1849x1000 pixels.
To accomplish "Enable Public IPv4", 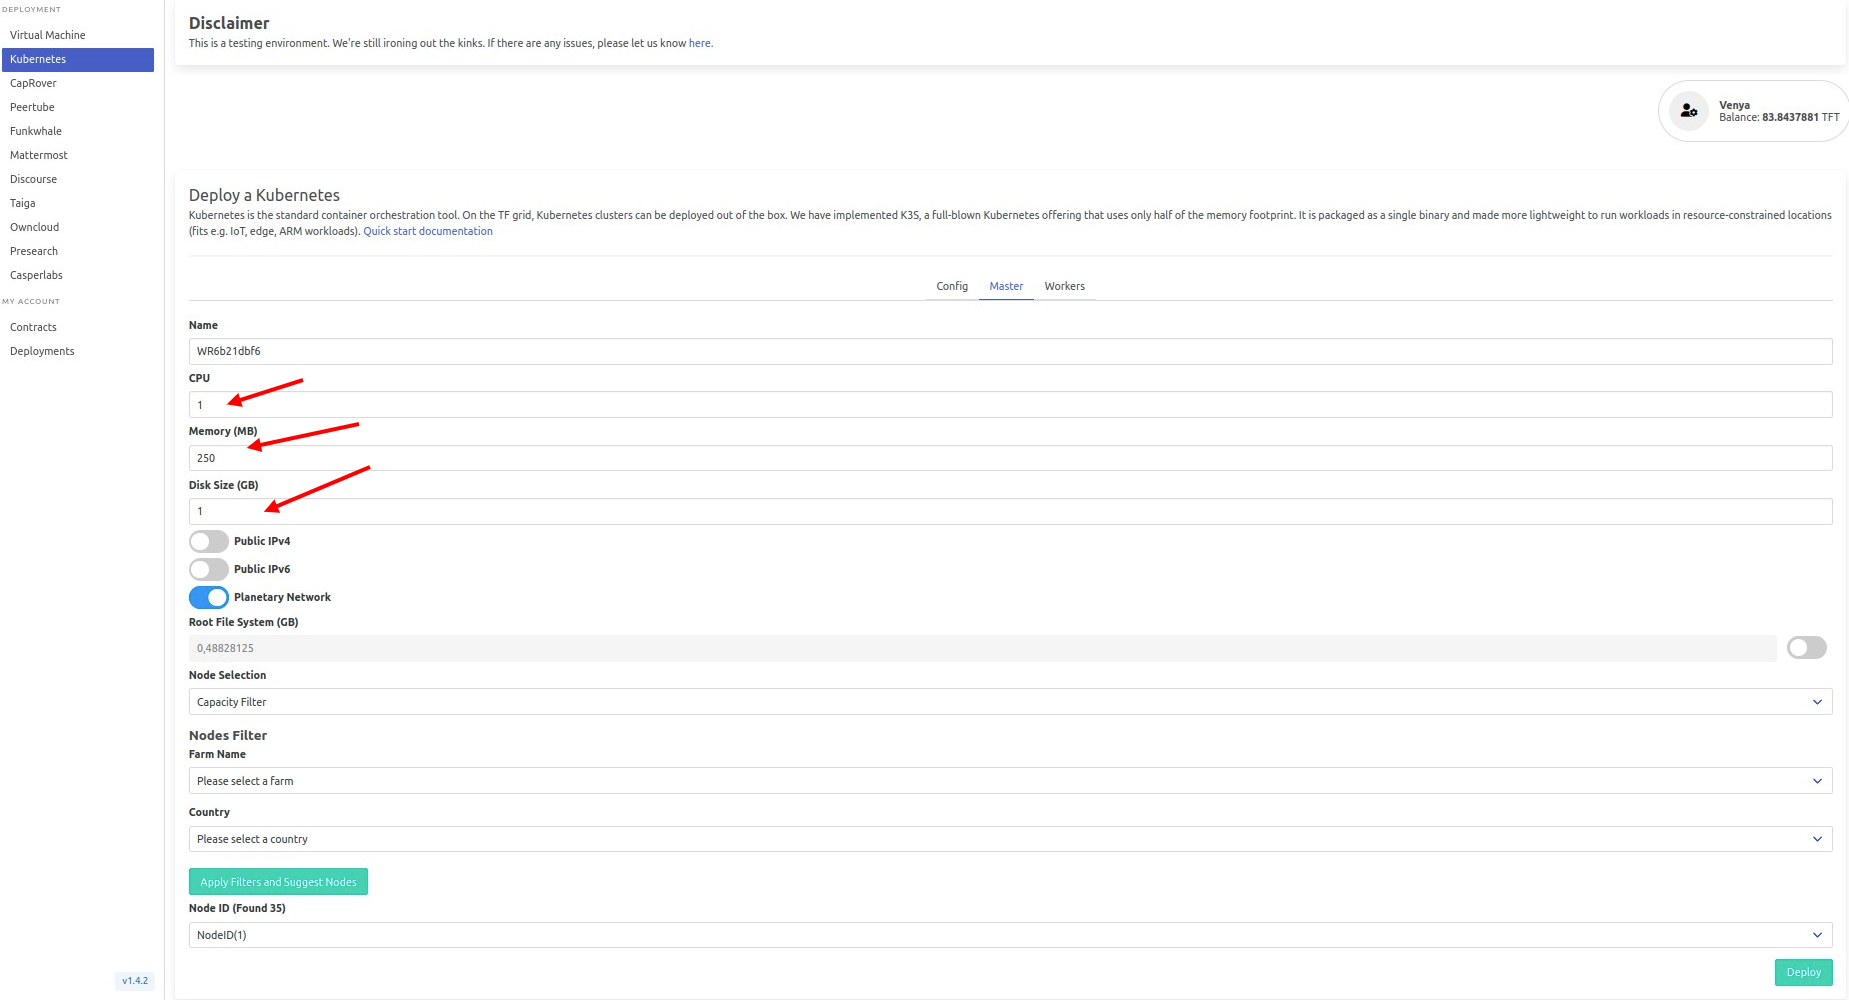I will 208,540.
